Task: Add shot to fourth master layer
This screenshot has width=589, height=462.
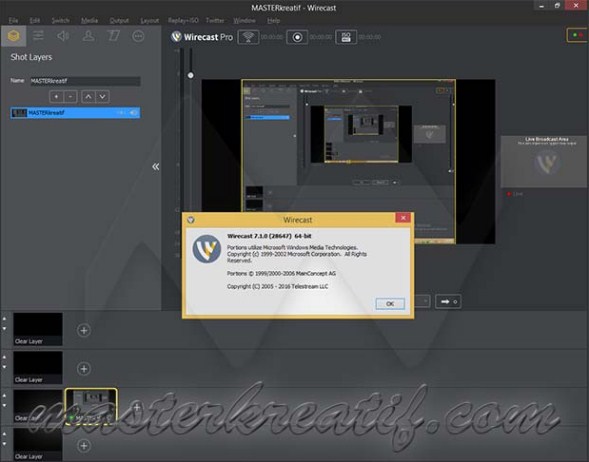Action: coord(84,446)
